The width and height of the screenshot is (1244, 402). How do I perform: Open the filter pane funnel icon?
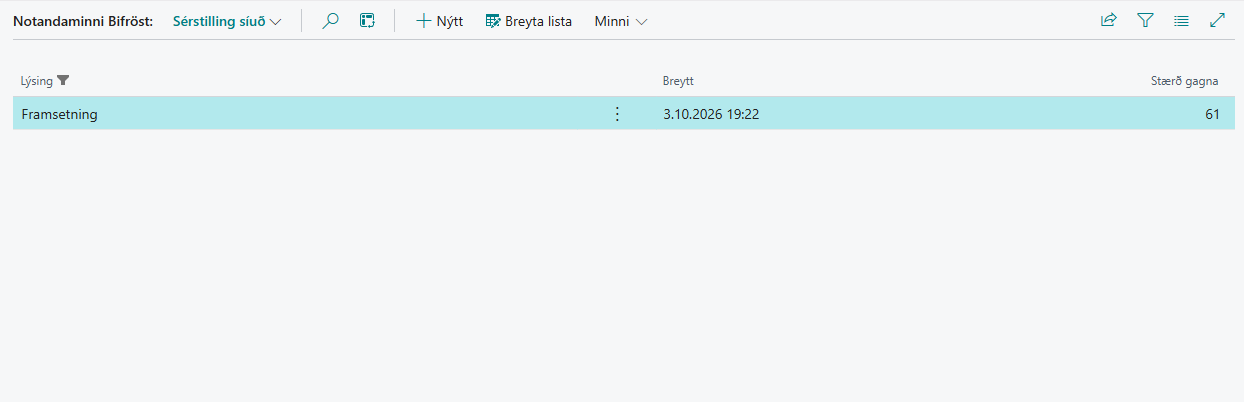tap(1145, 20)
